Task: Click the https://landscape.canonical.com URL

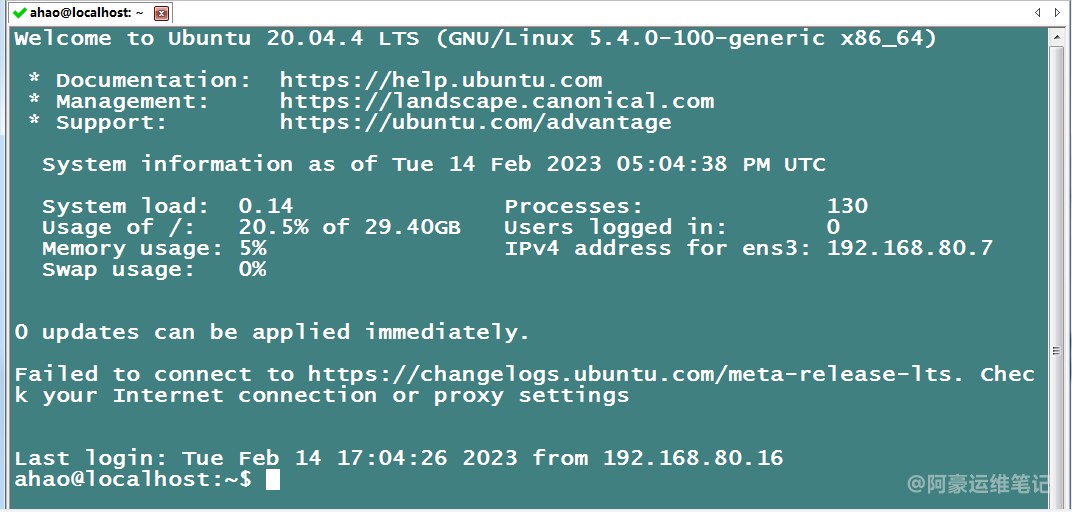Action: (x=496, y=101)
